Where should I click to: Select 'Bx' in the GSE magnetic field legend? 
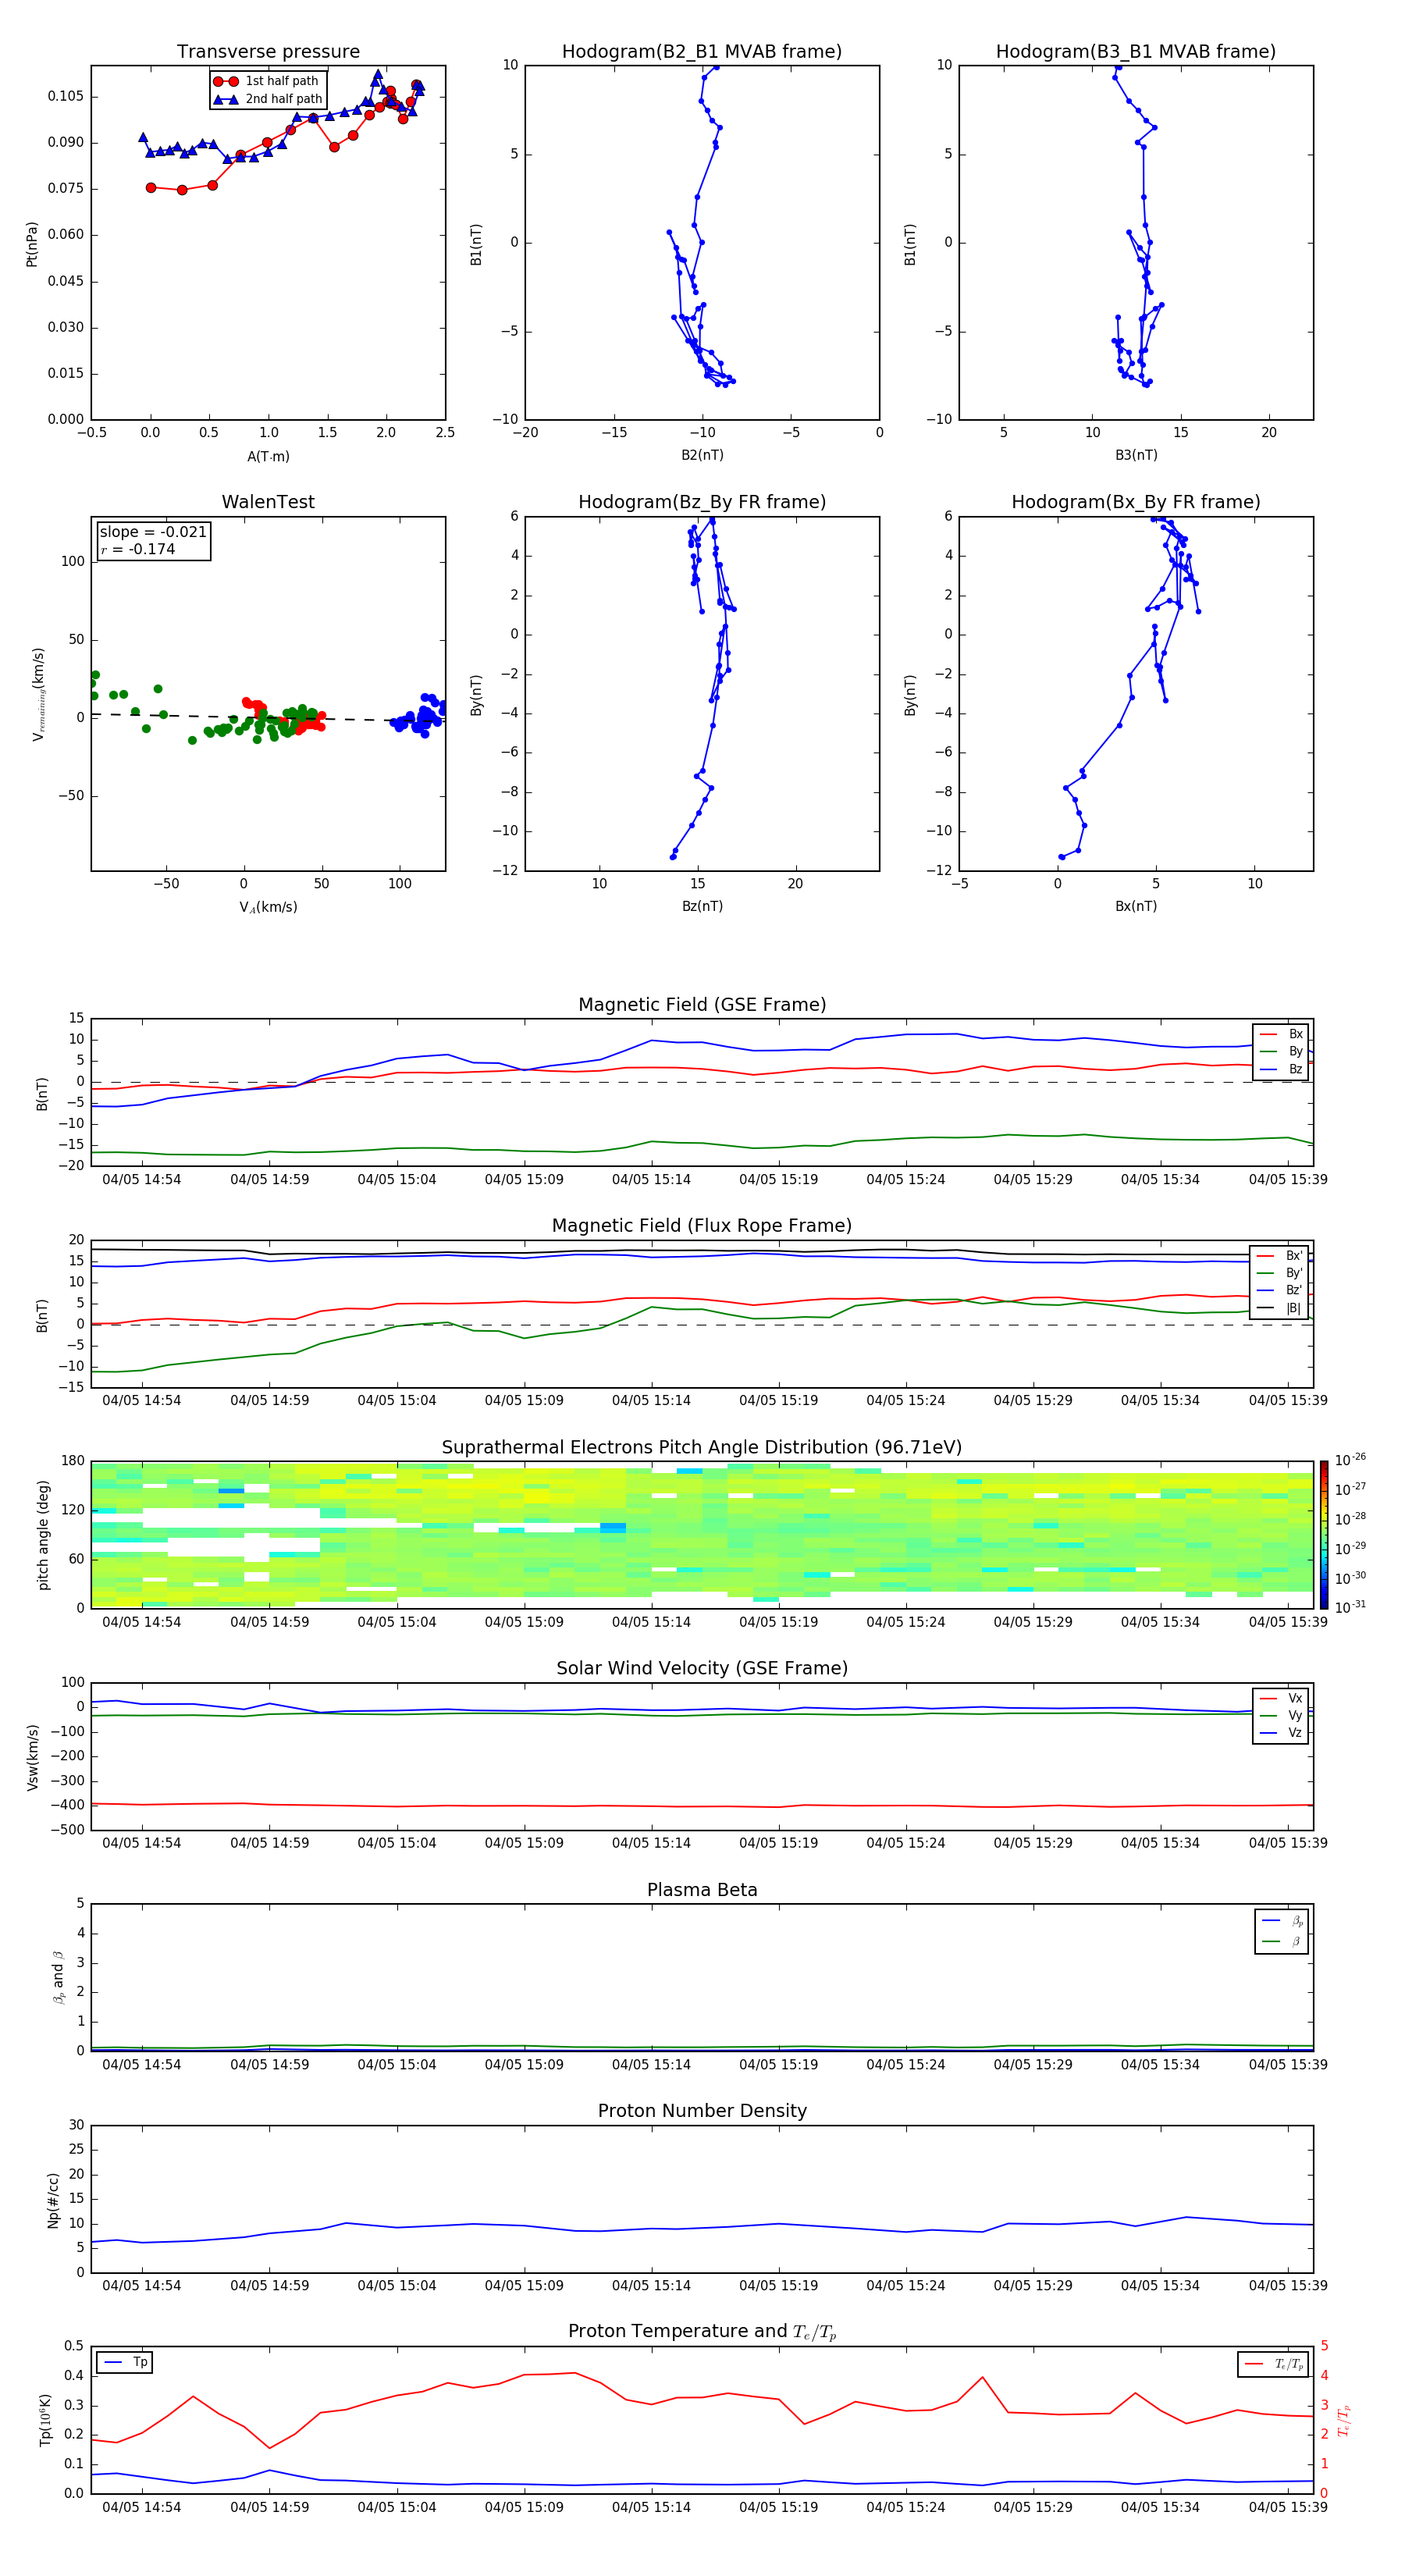click(1282, 1034)
